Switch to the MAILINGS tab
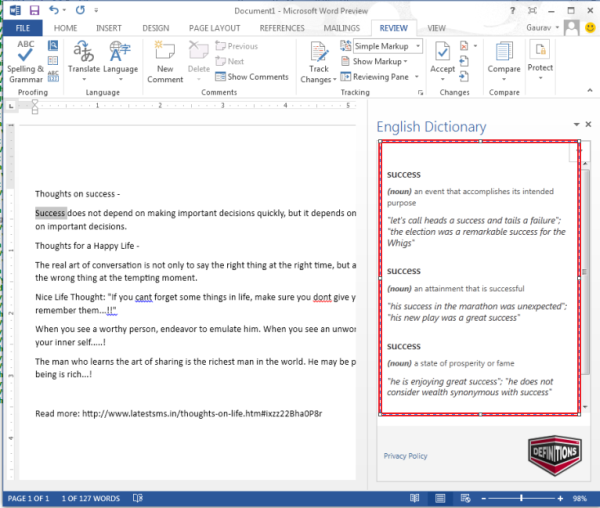This screenshot has height=508, width=600. (x=342, y=28)
